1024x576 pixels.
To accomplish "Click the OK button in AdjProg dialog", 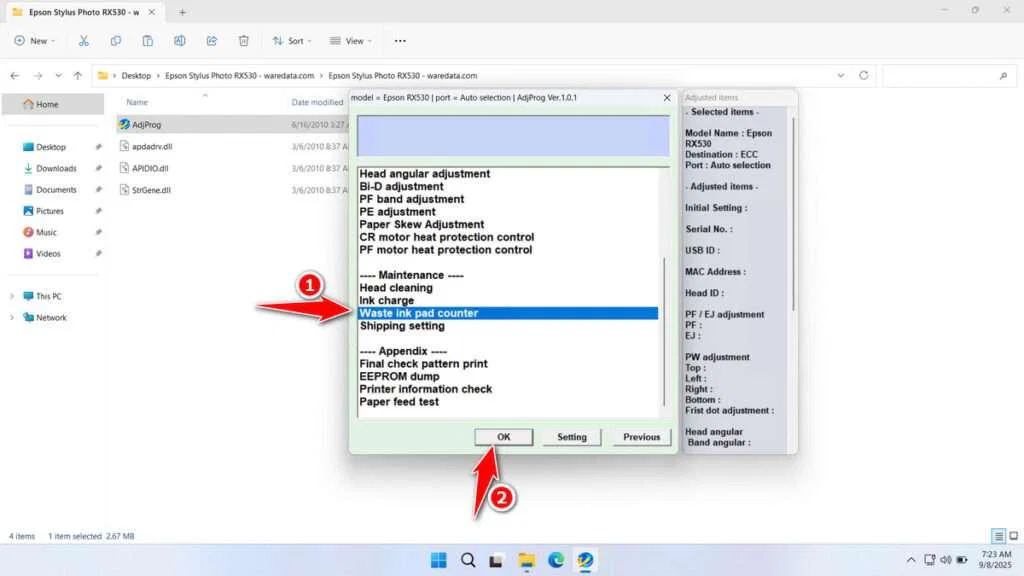I will tap(503, 437).
